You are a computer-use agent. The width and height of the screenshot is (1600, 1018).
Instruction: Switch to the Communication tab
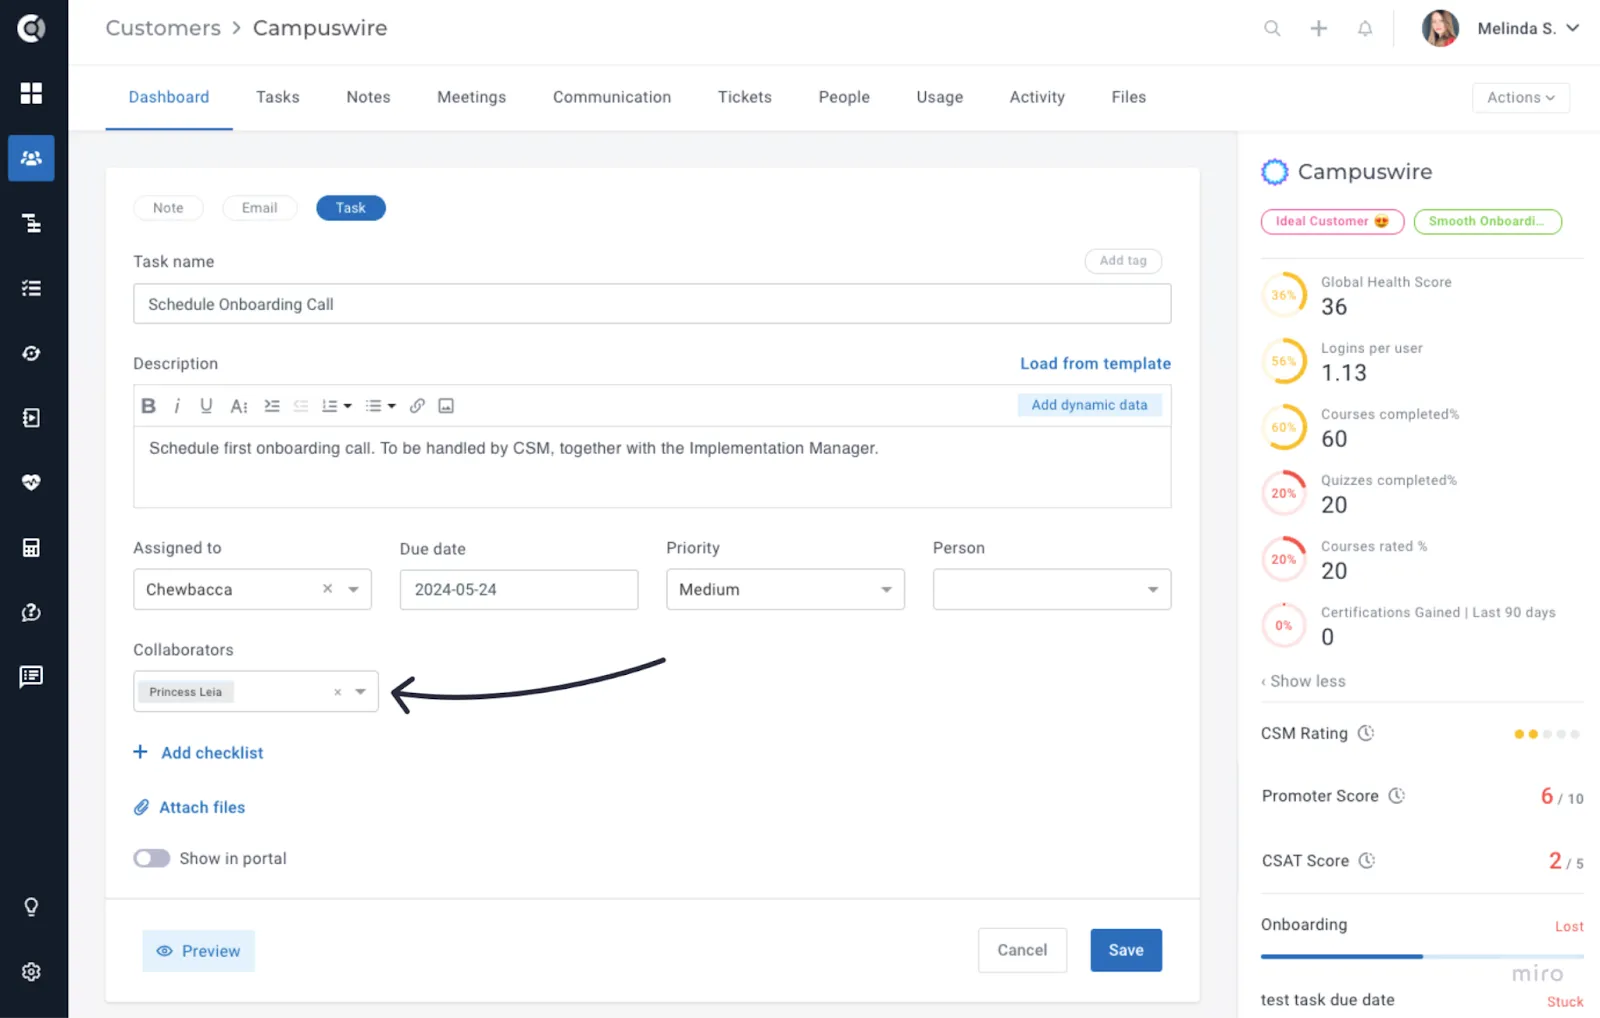(x=612, y=97)
